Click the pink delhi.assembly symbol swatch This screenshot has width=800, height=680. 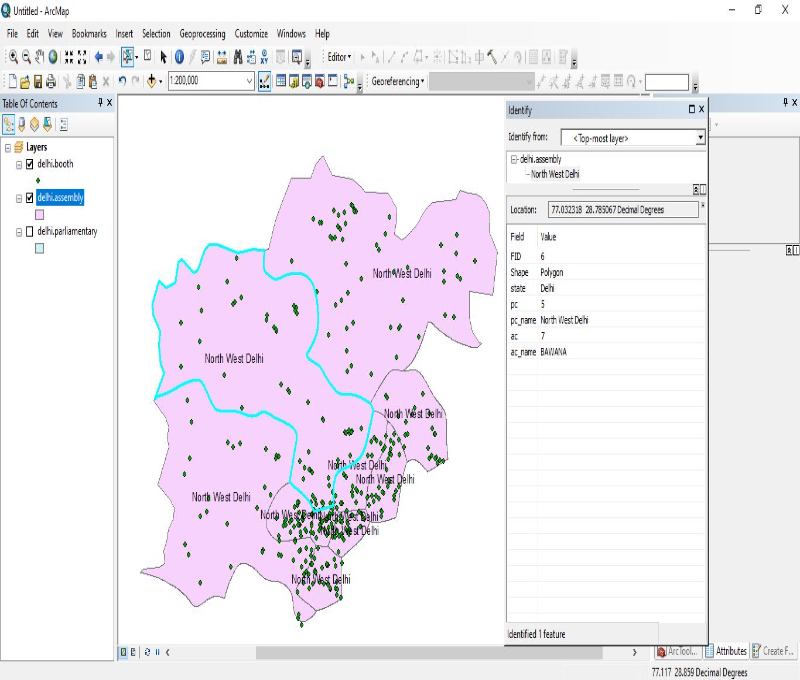40,214
